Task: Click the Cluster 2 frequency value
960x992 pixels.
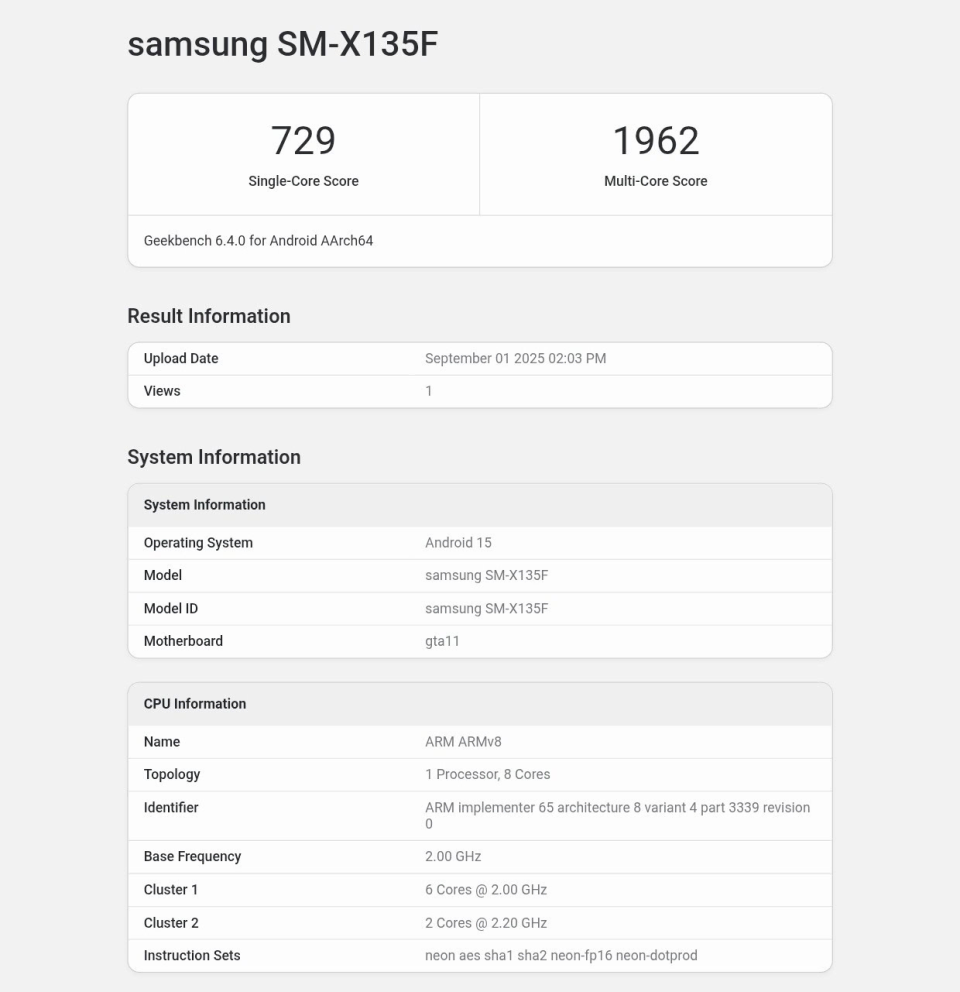Action: click(486, 923)
